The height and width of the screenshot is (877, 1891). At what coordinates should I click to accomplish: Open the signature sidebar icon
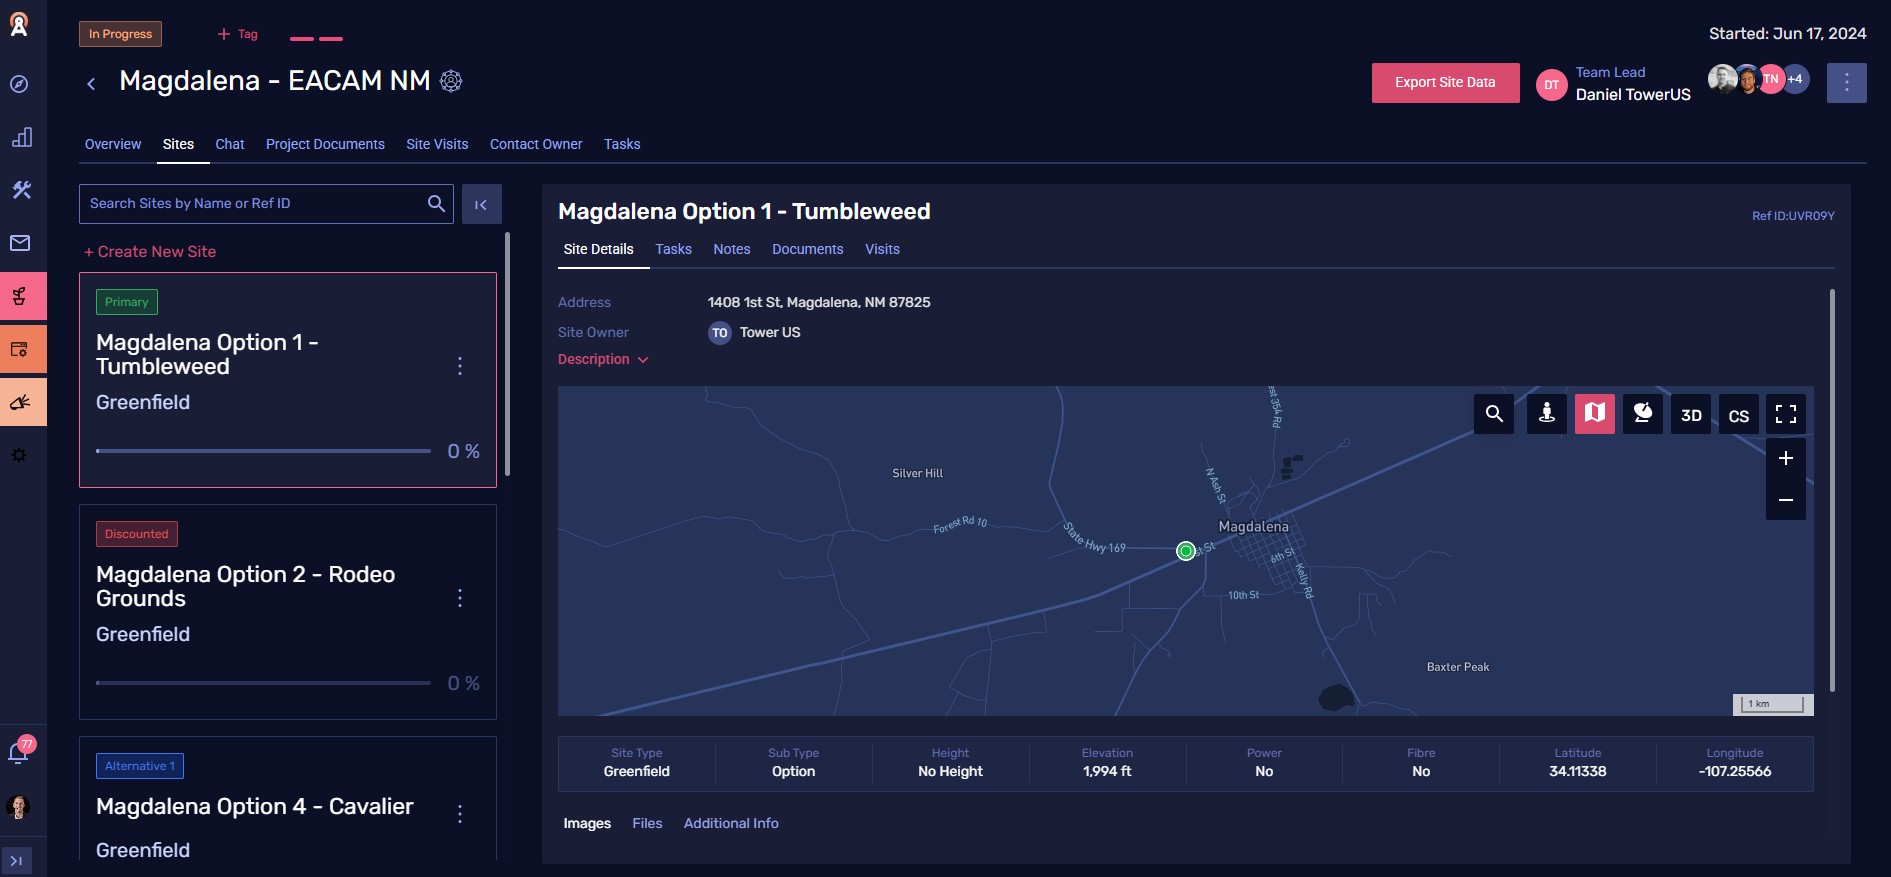tap(23, 402)
